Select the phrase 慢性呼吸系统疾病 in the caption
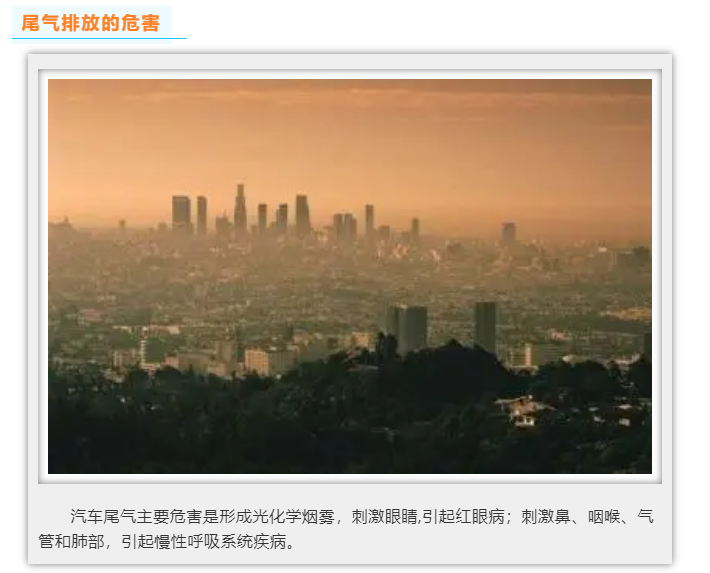Viewport: 710px width, 573px height. coord(221,542)
